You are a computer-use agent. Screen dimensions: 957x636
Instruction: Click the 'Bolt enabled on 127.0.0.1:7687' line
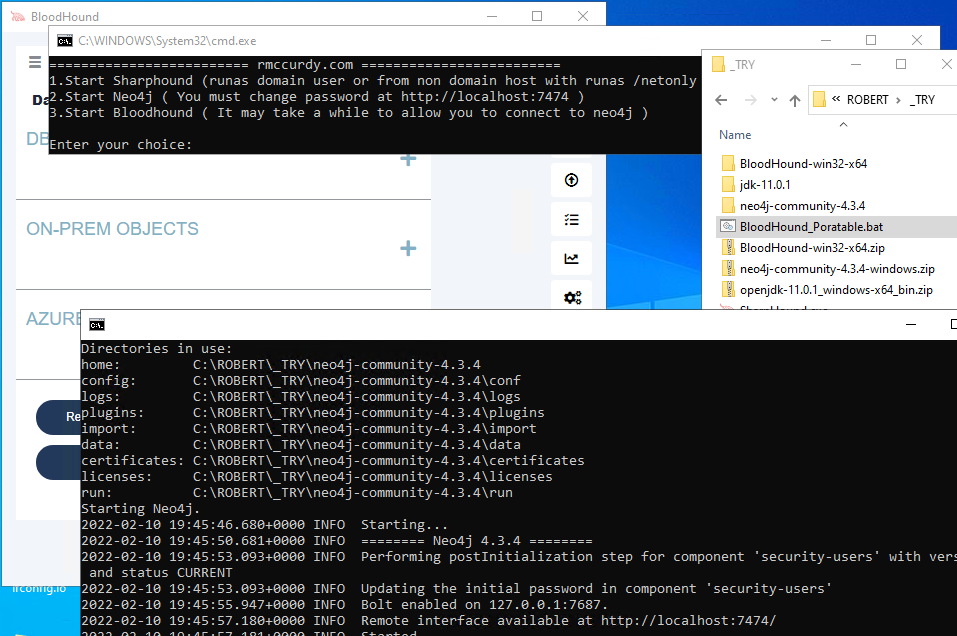[344, 604]
